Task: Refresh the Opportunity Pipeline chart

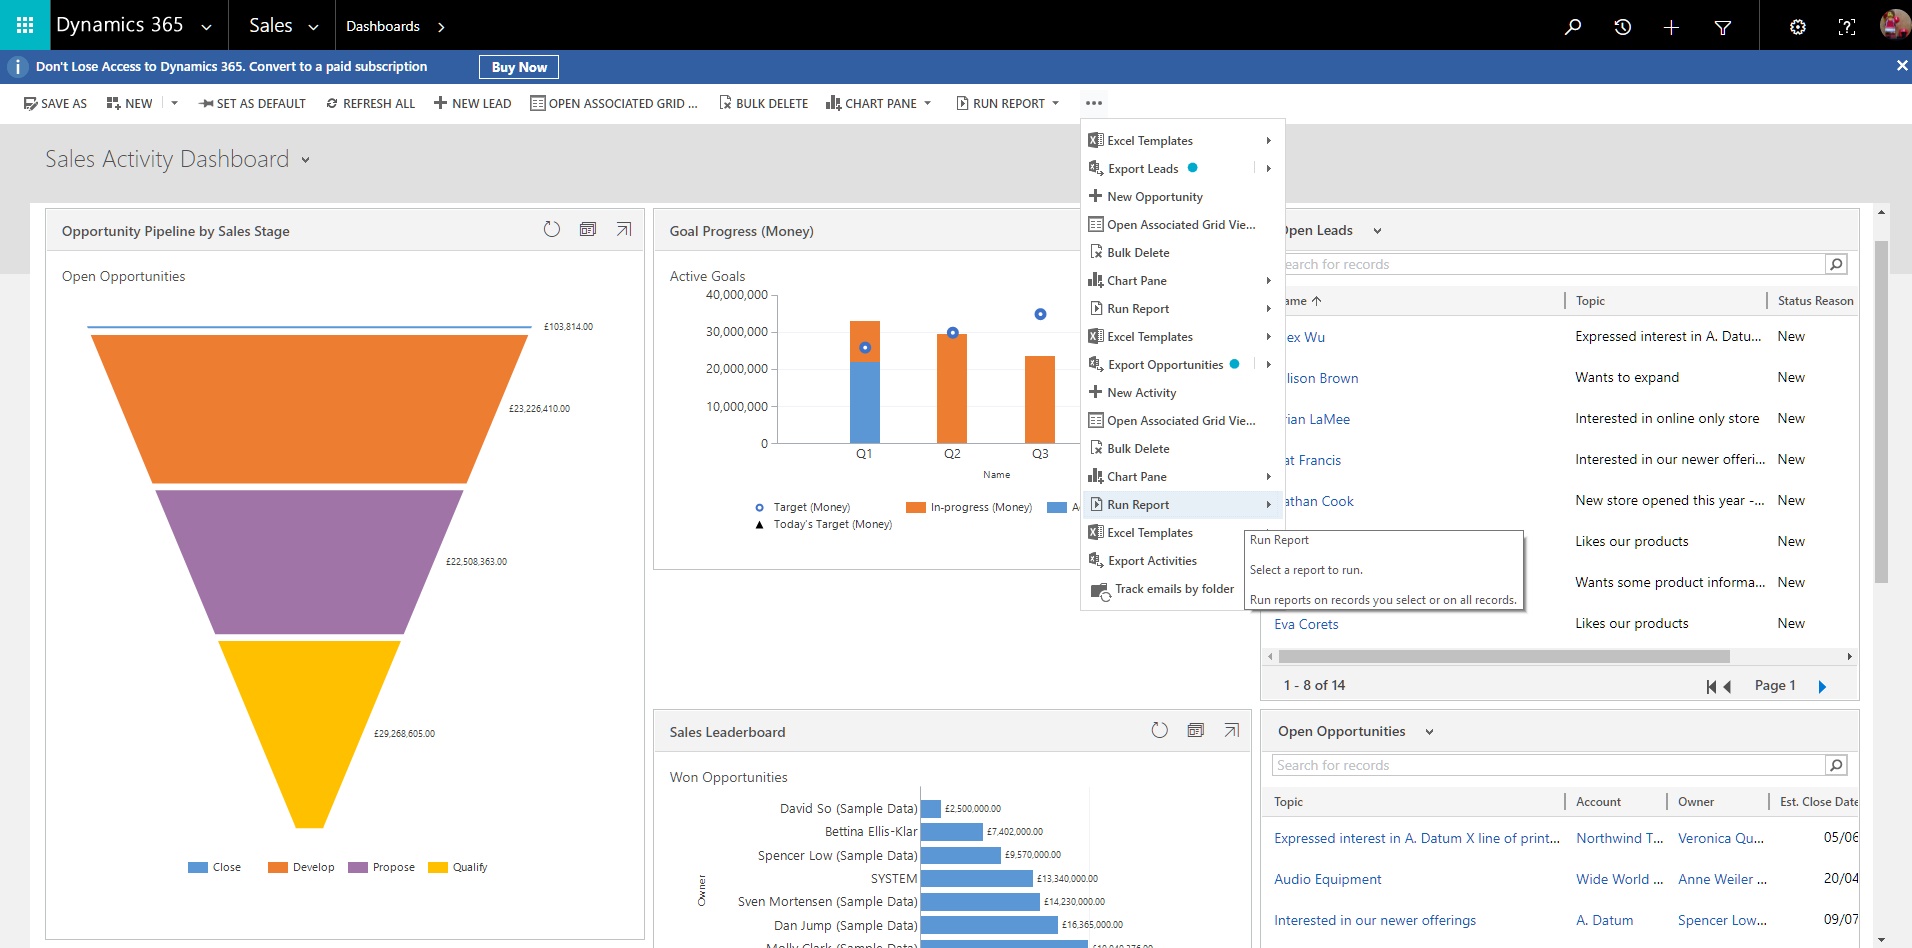Action: click(x=552, y=229)
